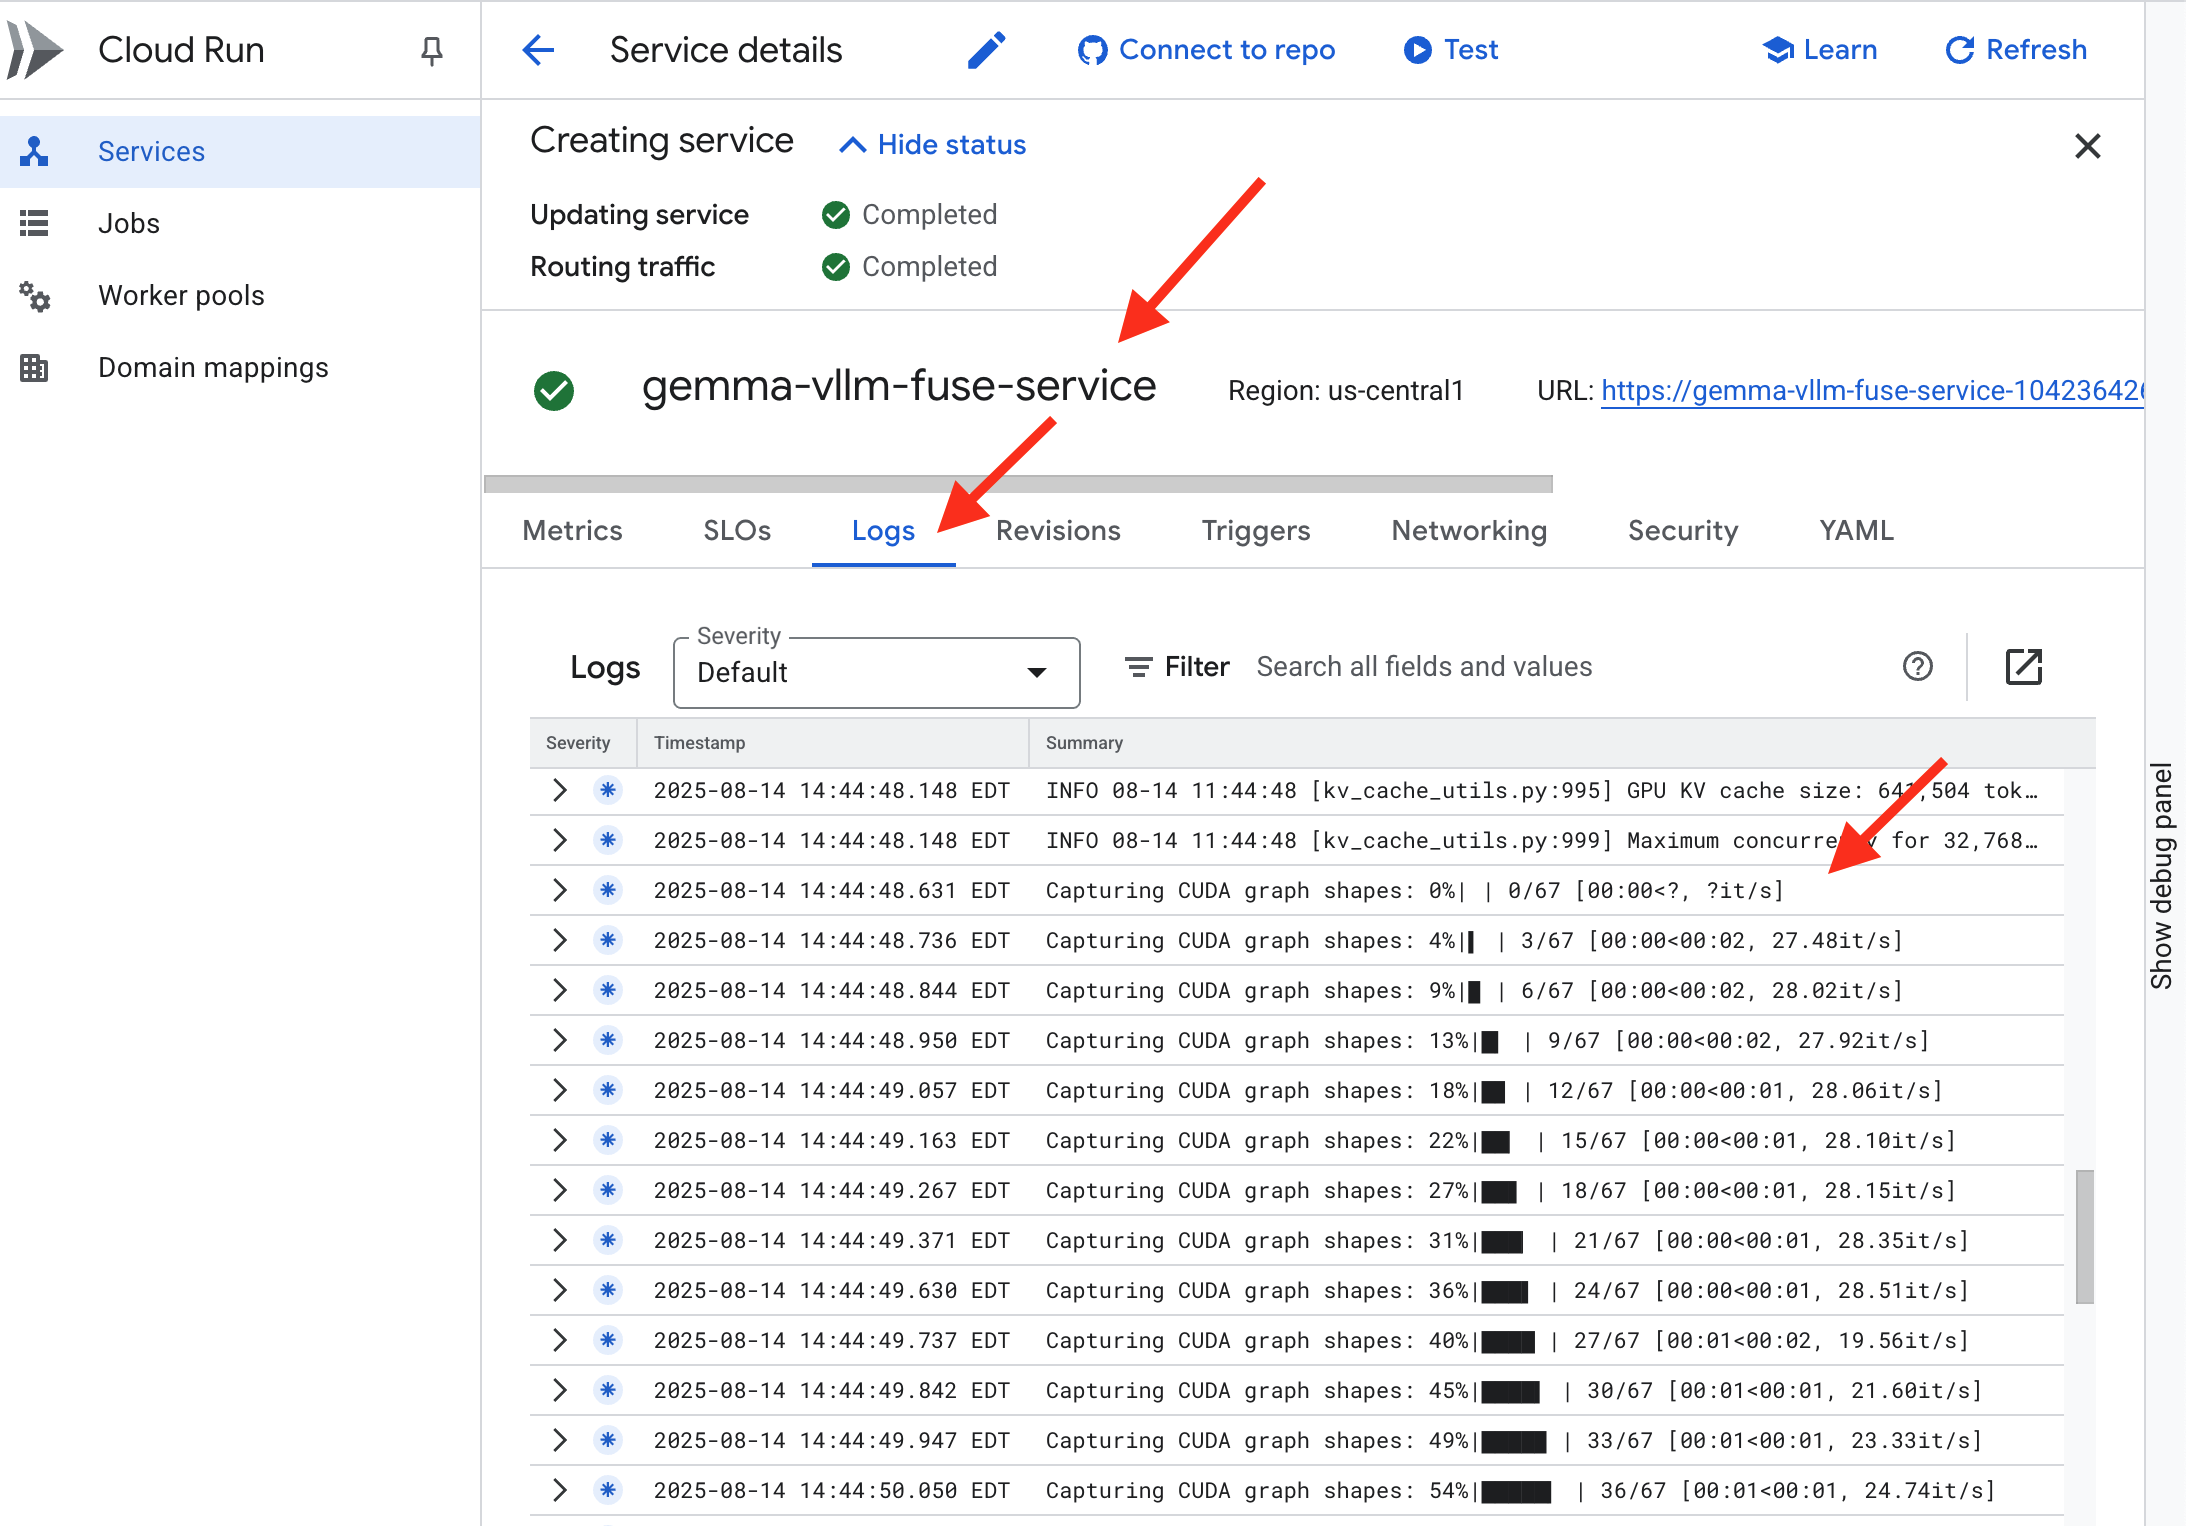Open Domain mappings in the sidebar
Screen dimensions: 2186x1526
(213, 368)
